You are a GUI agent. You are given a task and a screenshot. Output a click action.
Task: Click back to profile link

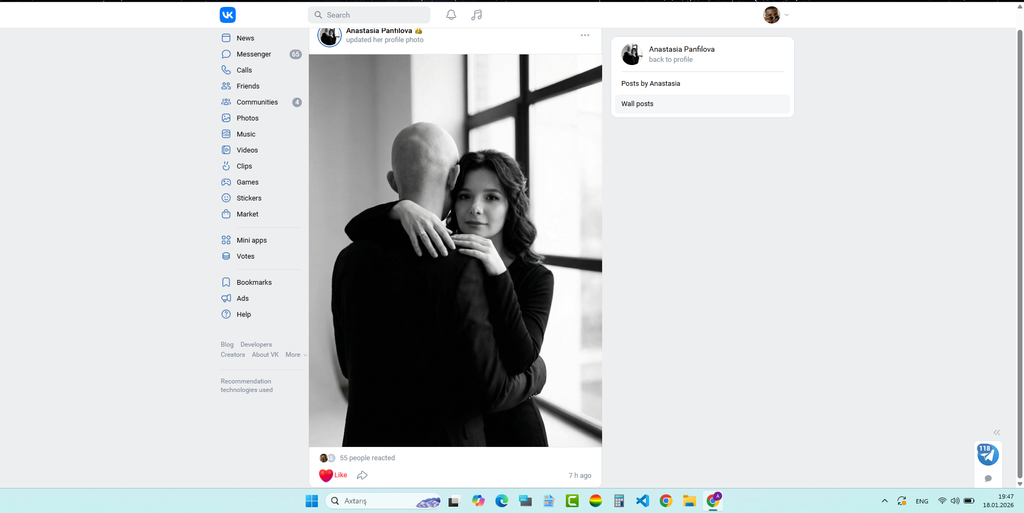671,59
